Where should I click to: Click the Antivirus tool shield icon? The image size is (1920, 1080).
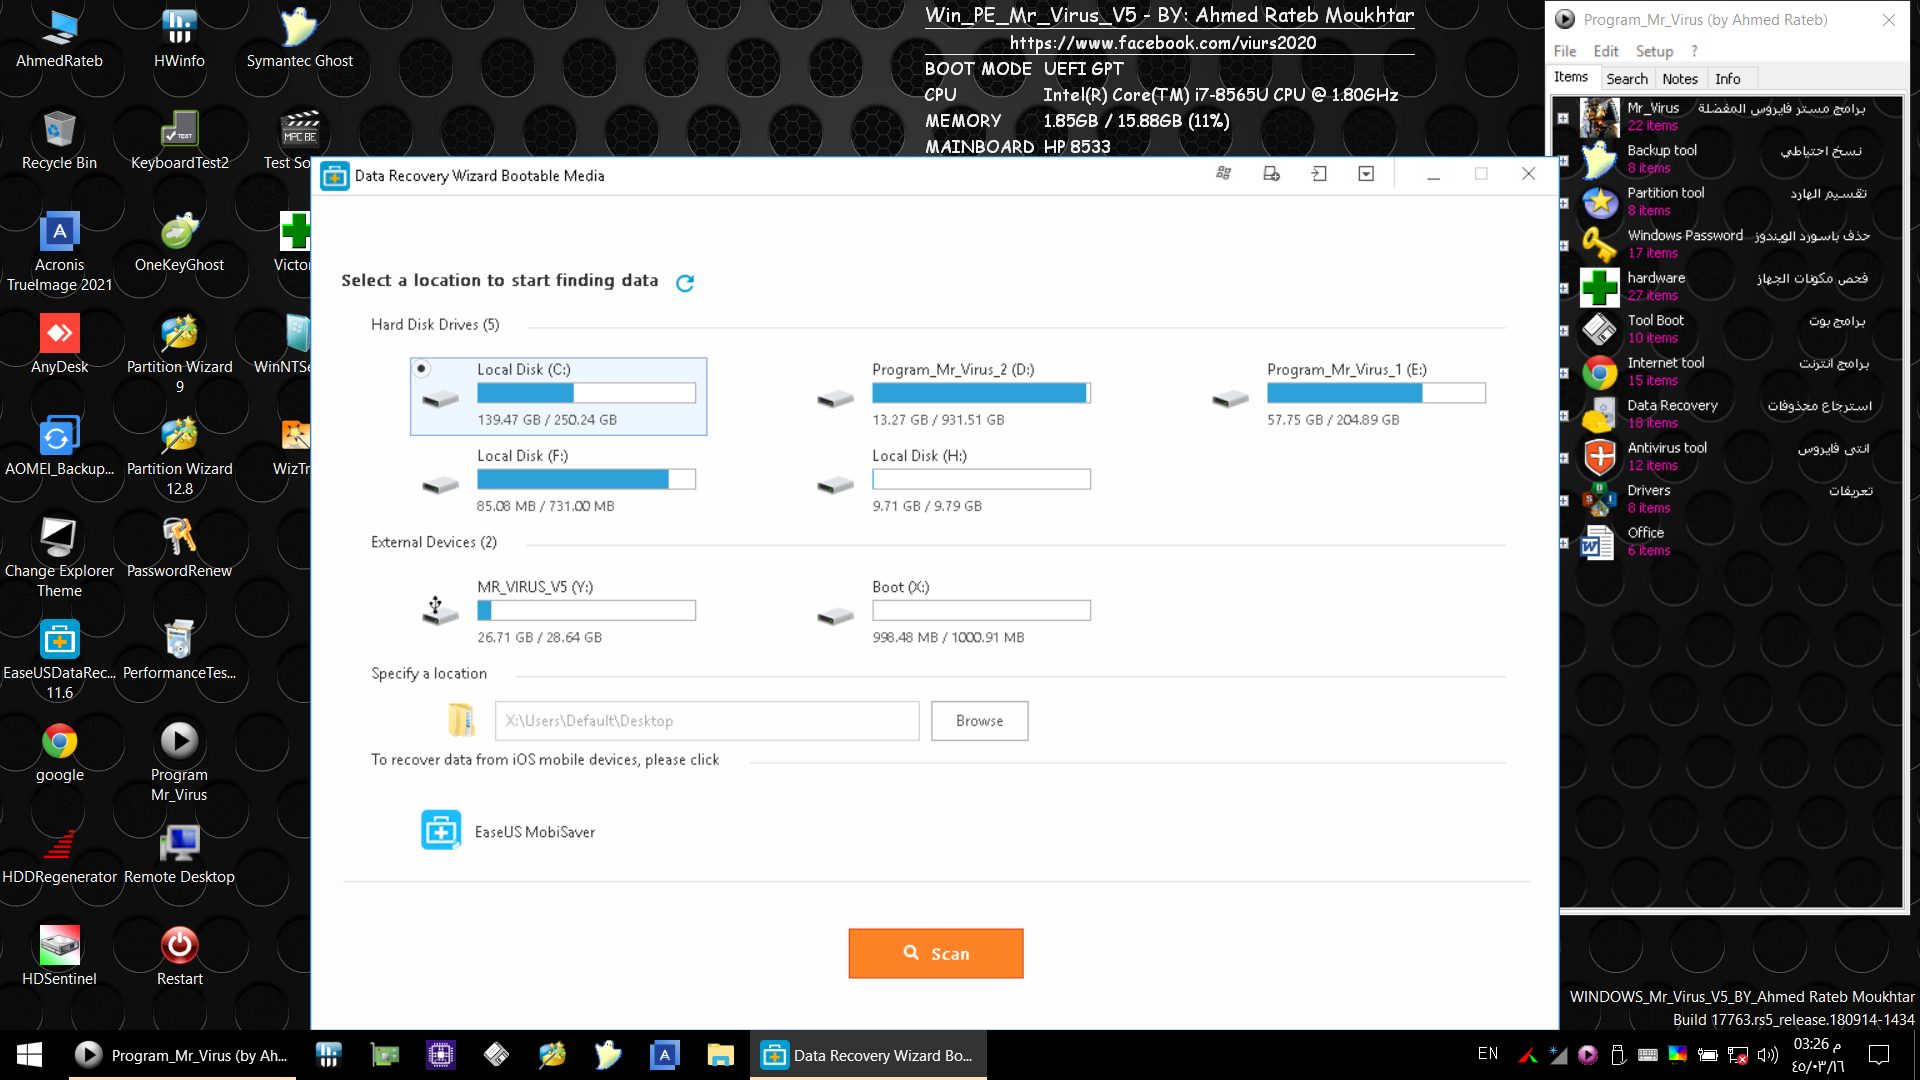pos(1599,458)
